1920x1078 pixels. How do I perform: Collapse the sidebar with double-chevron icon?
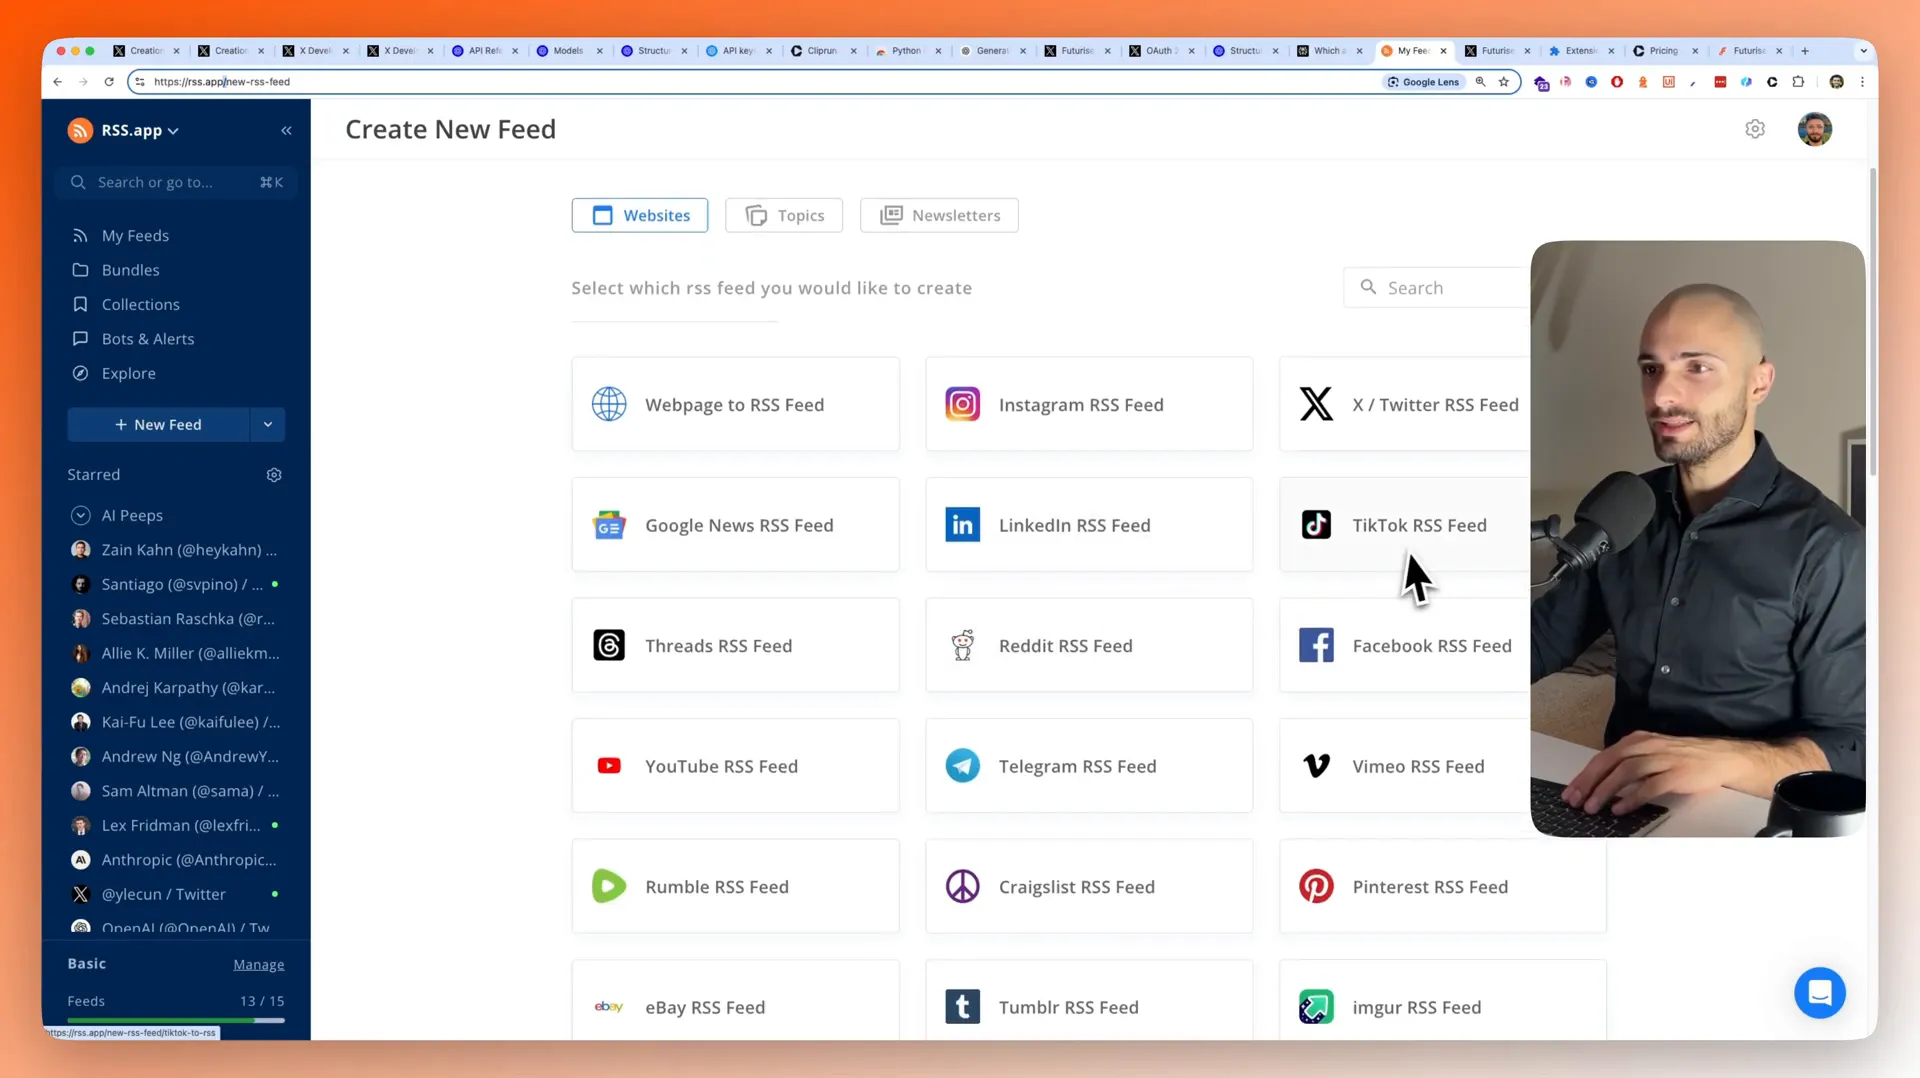click(286, 130)
